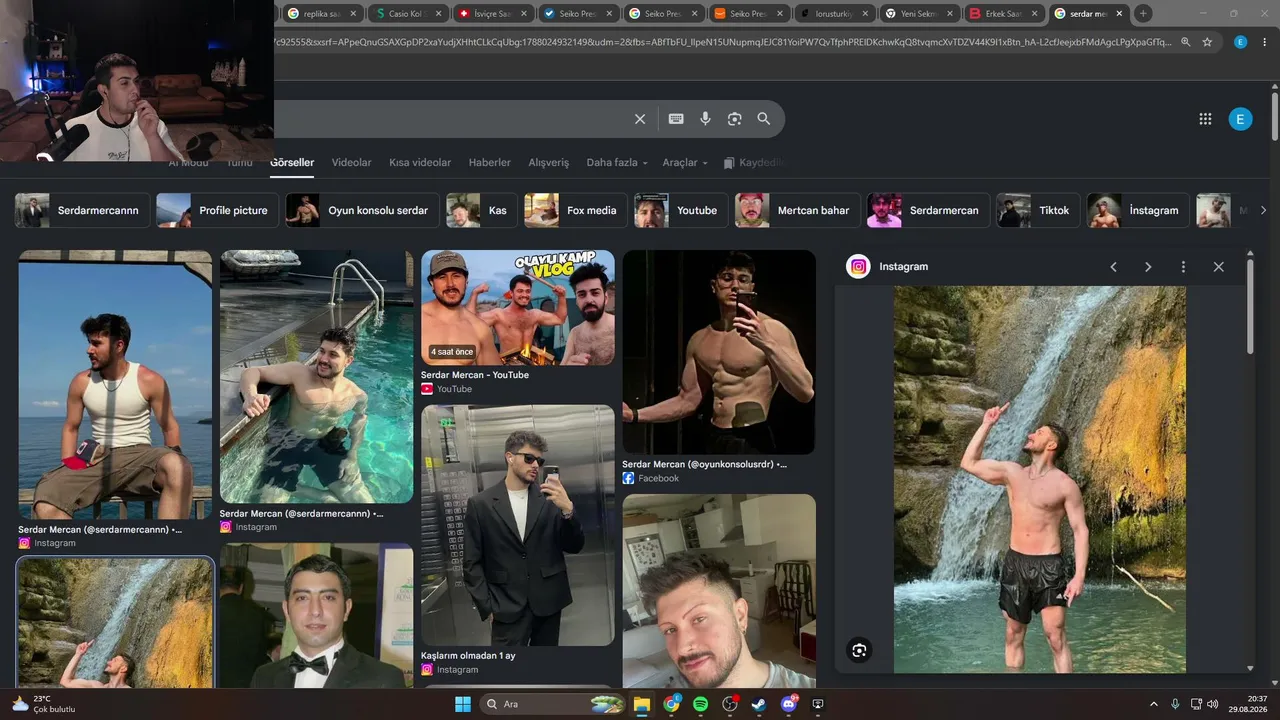Open Steam from taskbar

(759, 704)
